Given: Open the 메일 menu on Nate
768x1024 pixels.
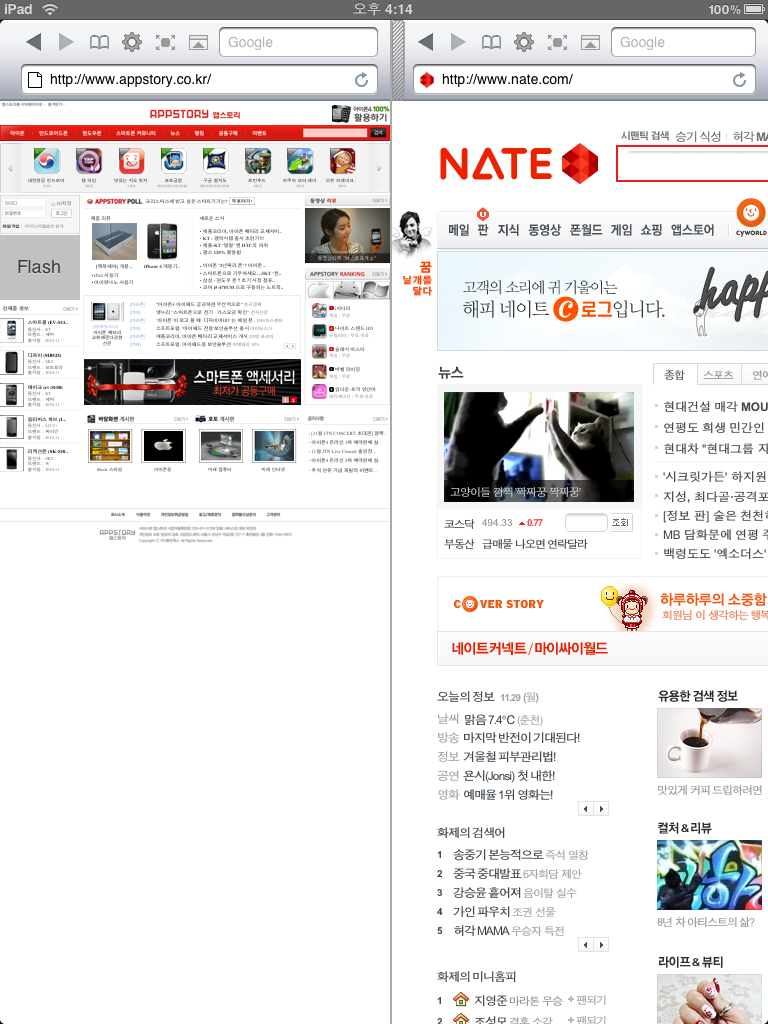Looking at the screenshot, I should point(459,230).
